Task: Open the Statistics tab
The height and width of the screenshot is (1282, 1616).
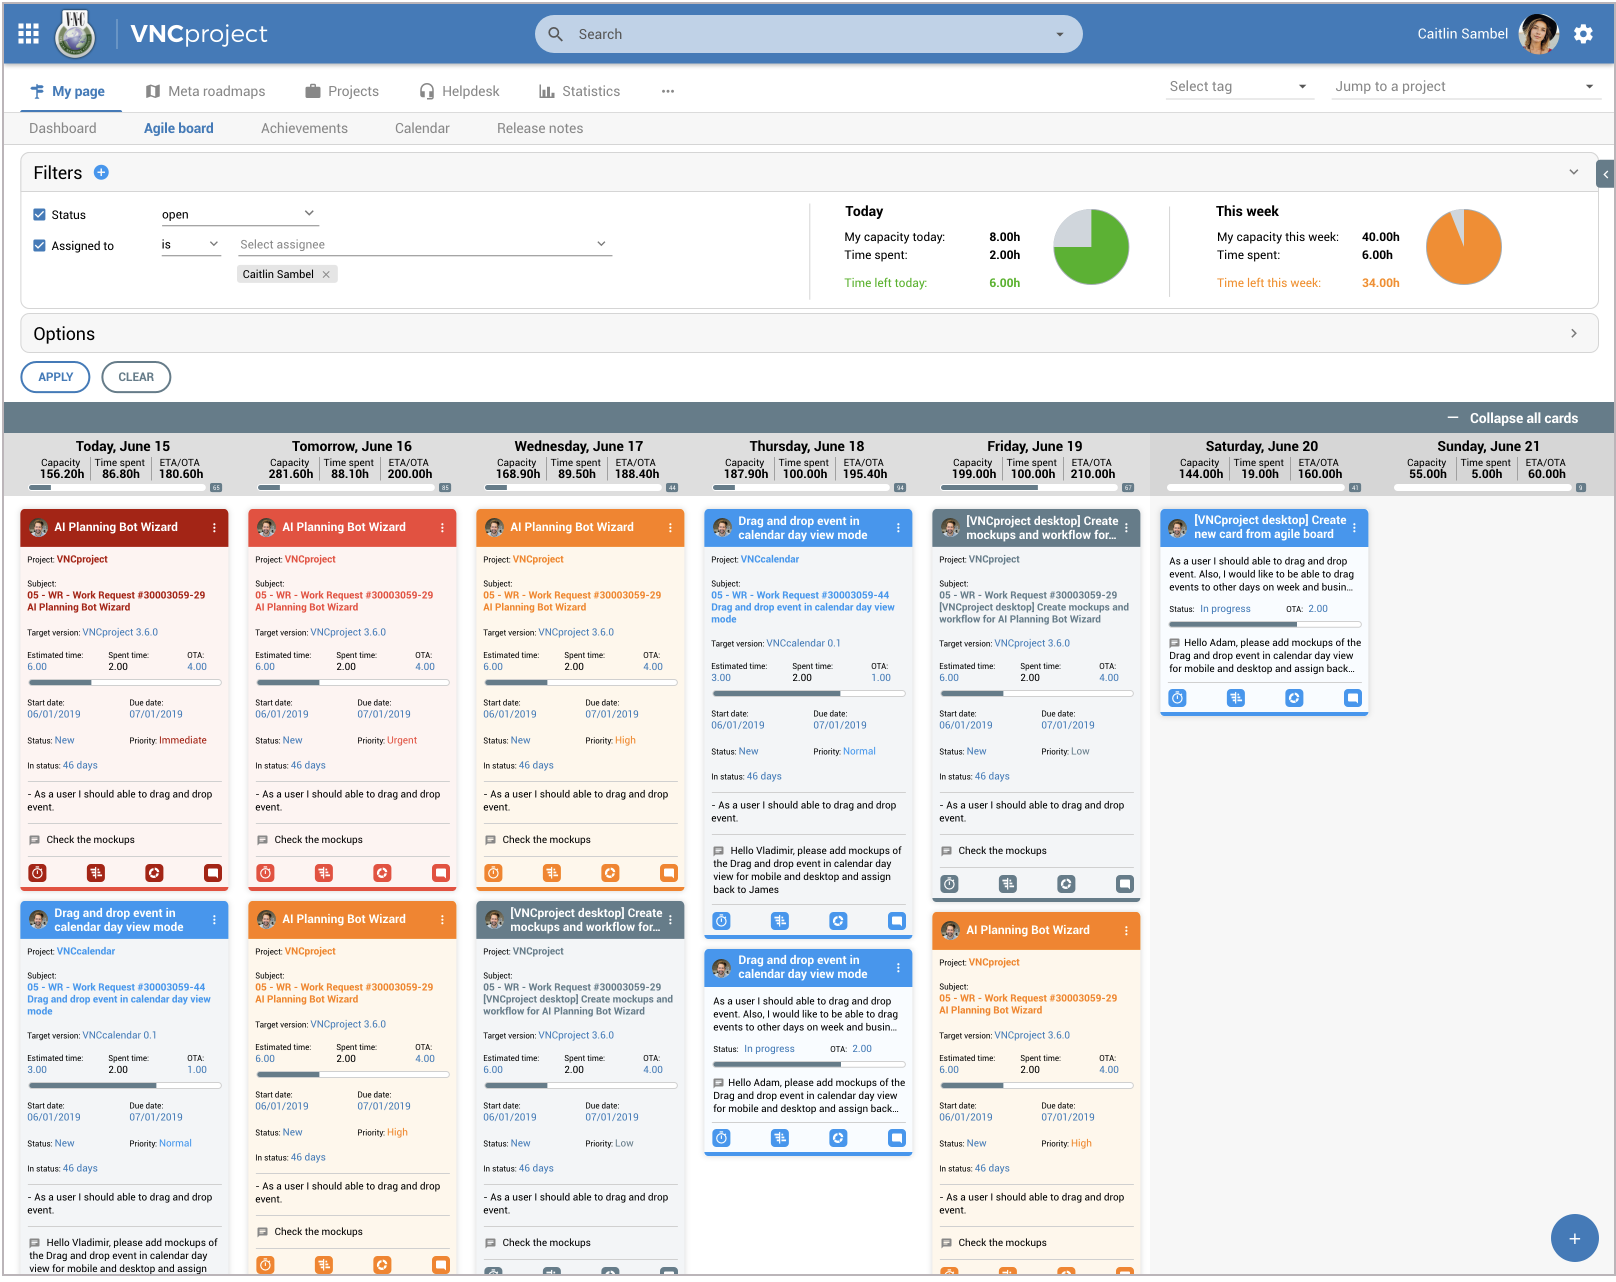Action: 580,91
